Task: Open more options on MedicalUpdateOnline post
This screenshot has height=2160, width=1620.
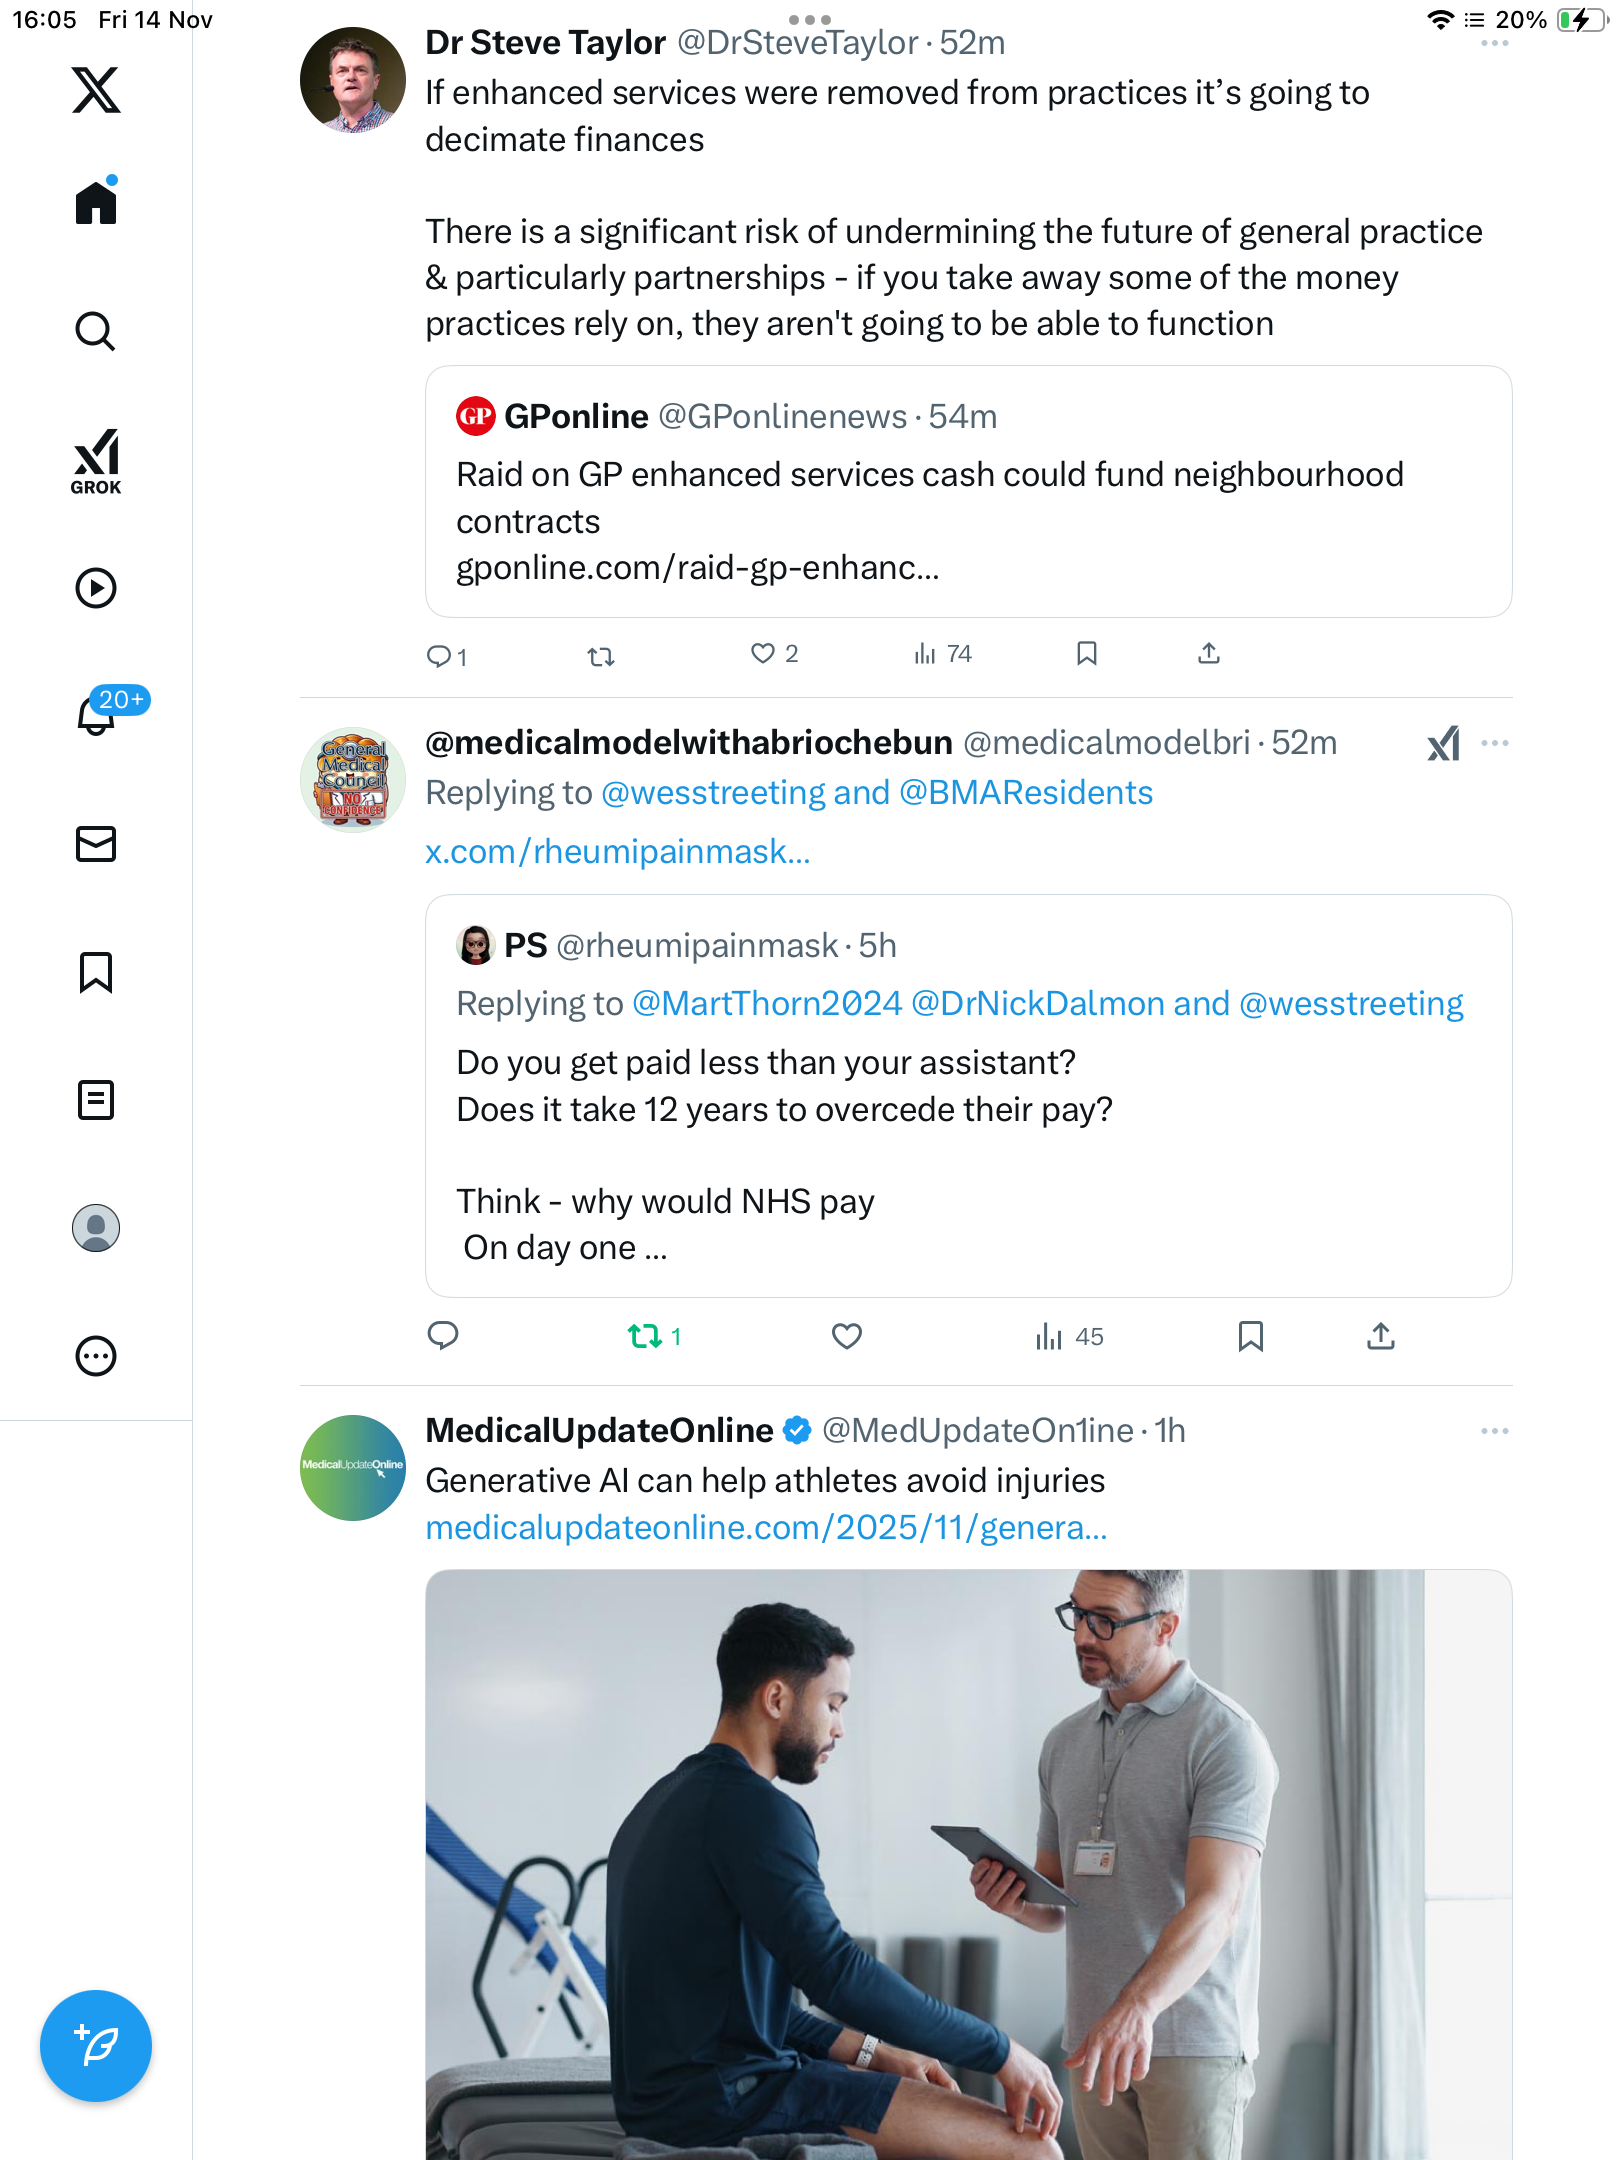Action: (1494, 1431)
